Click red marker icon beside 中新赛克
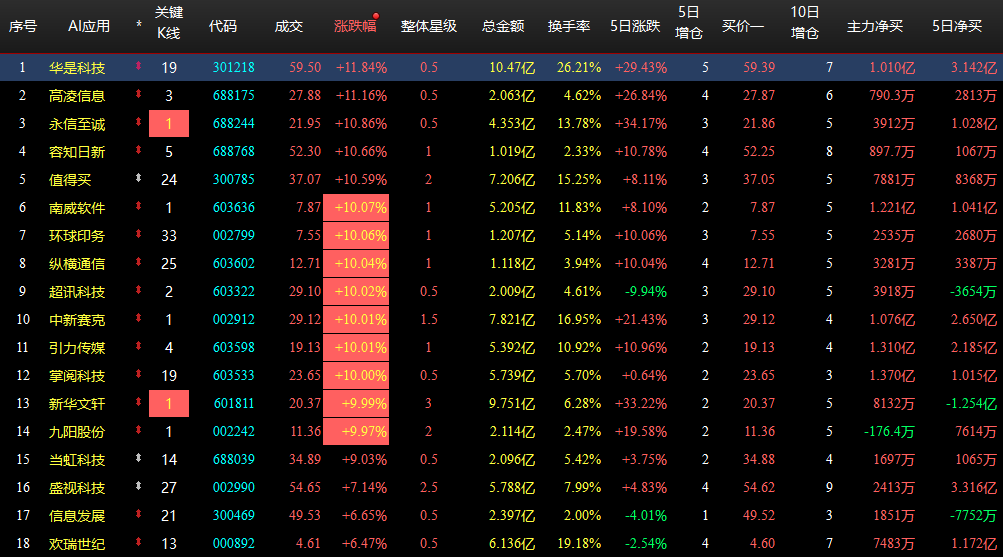 point(138,318)
